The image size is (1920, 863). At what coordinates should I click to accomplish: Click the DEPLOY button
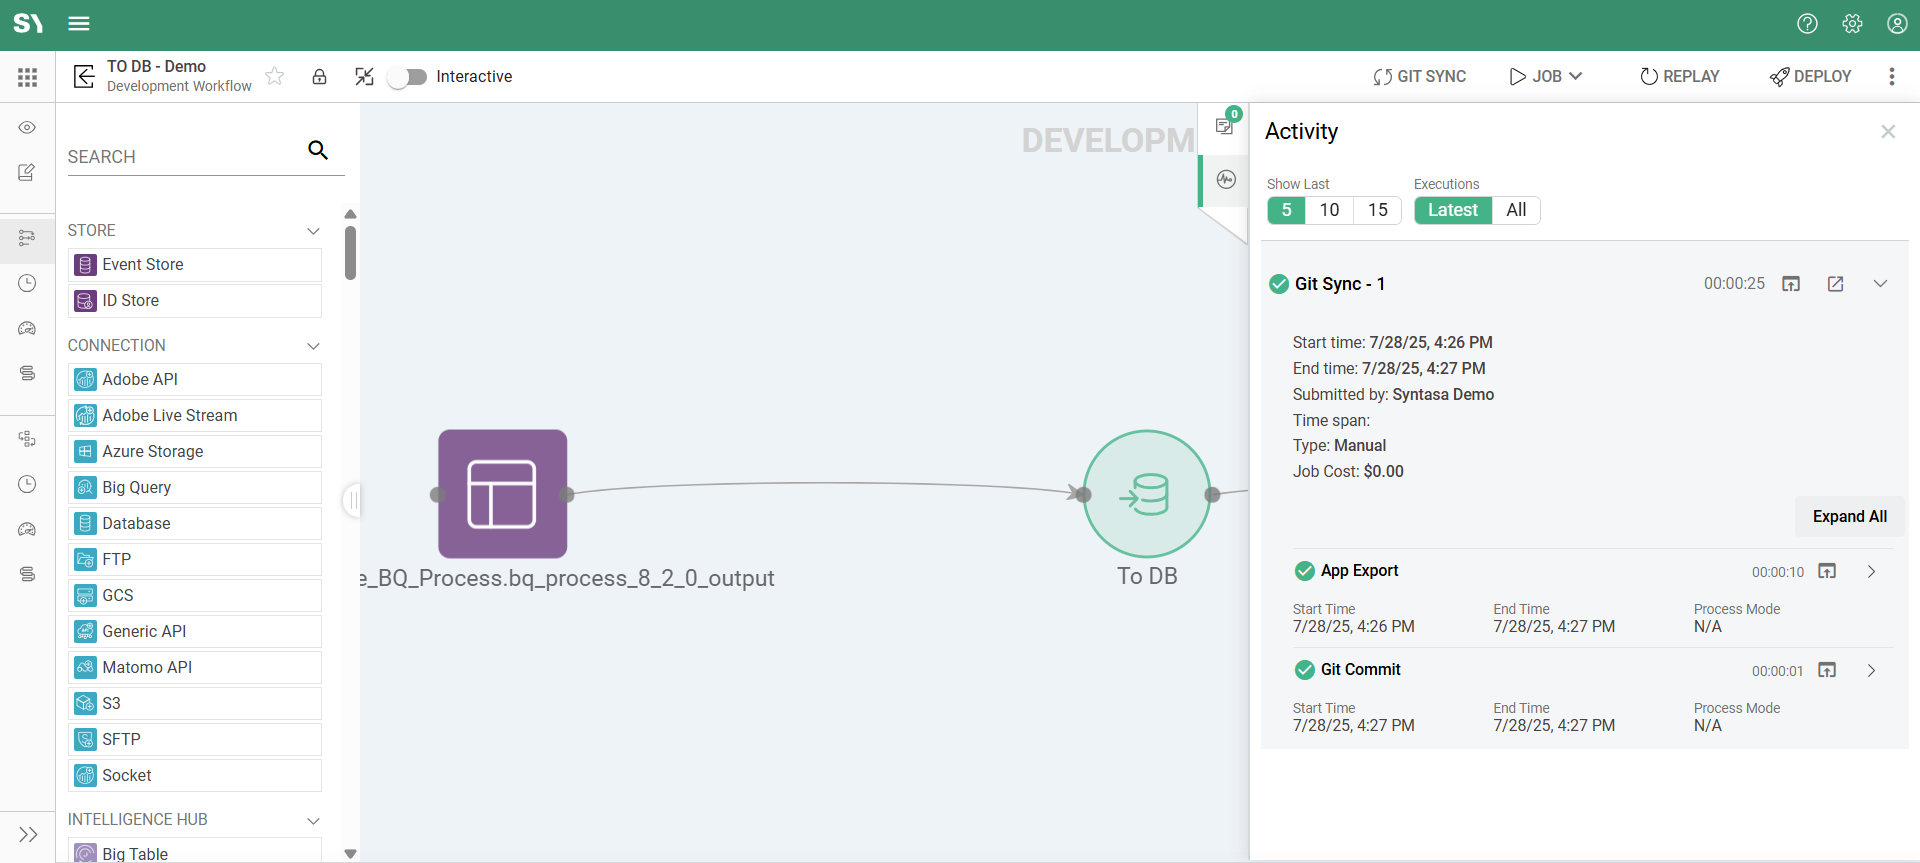pyautogui.click(x=1810, y=77)
